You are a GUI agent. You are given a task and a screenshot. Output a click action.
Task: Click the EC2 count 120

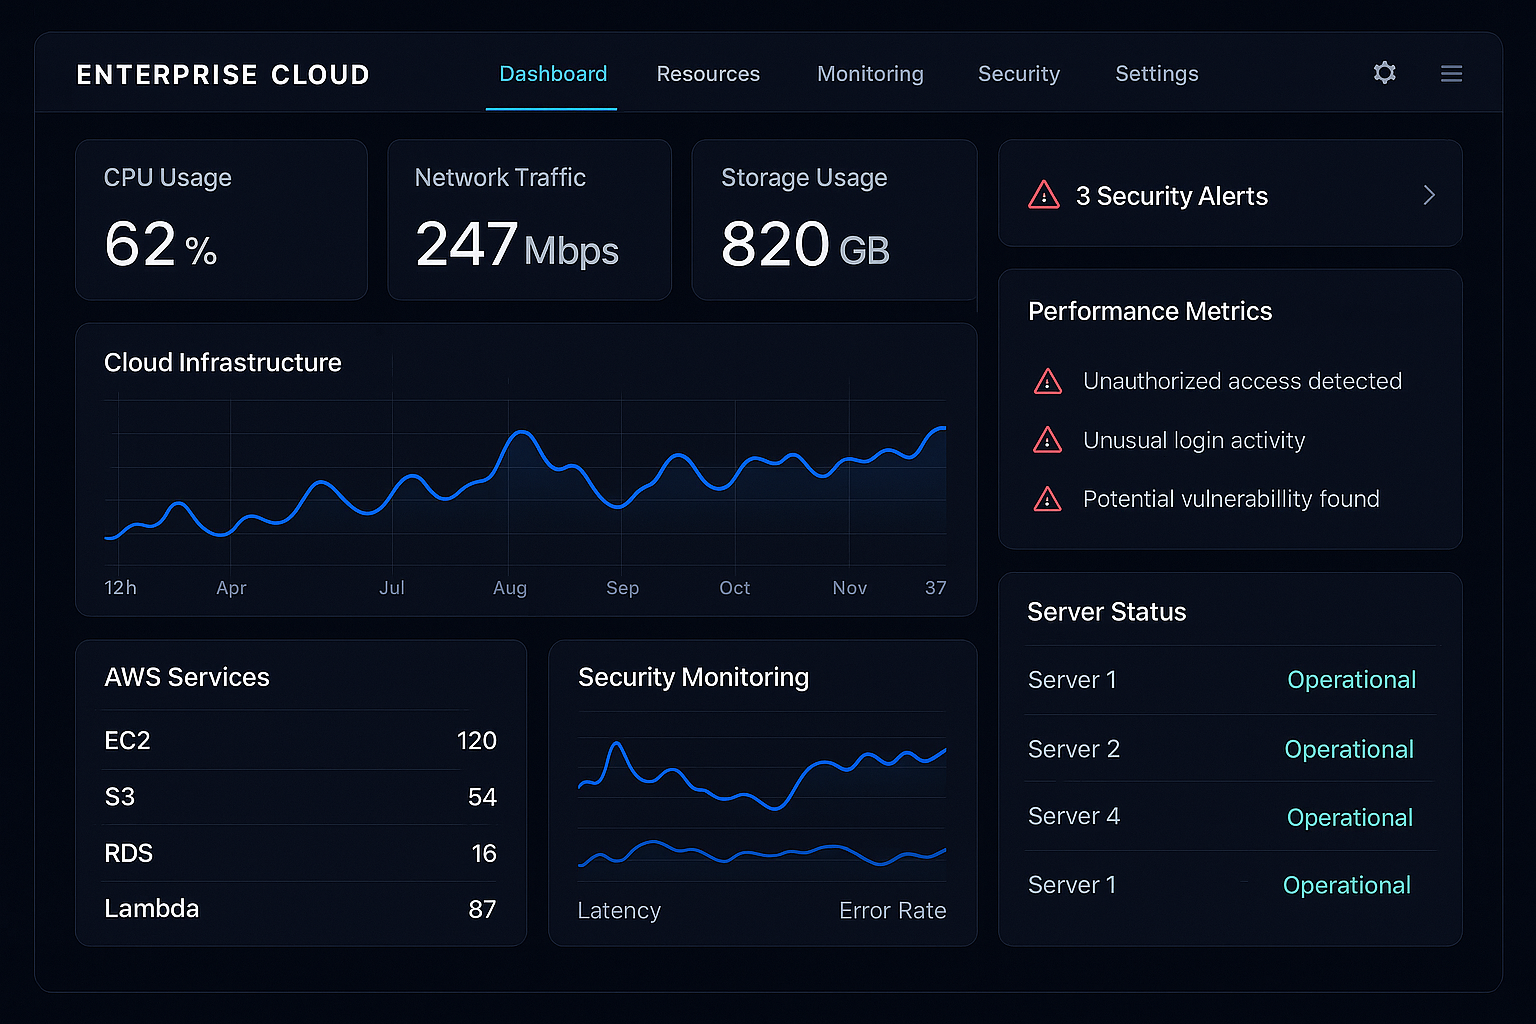(x=477, y=740)
